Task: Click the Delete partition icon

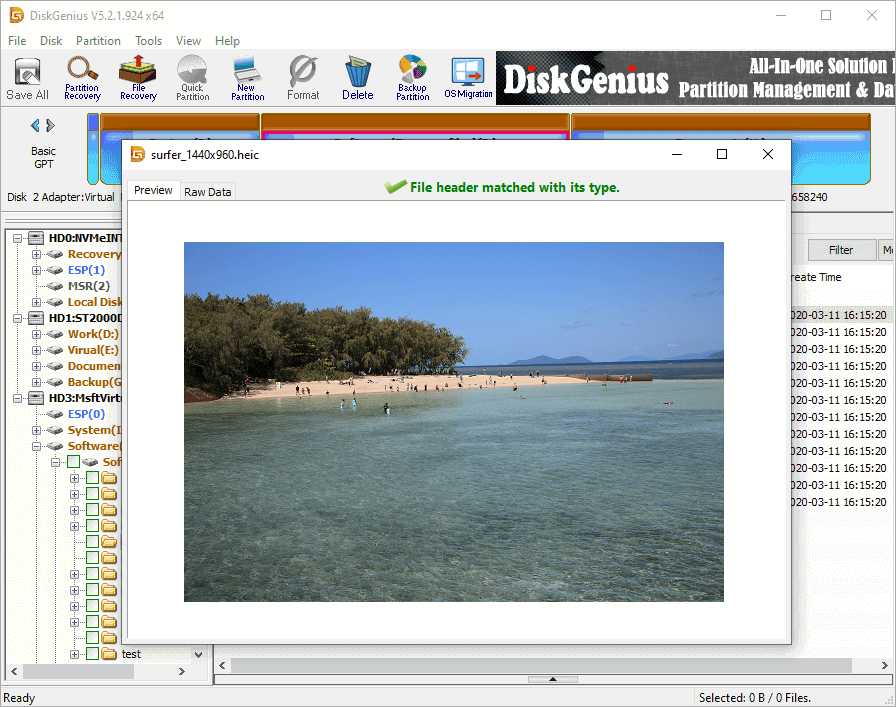Action: pyautogui.click(x=357, y=78)
